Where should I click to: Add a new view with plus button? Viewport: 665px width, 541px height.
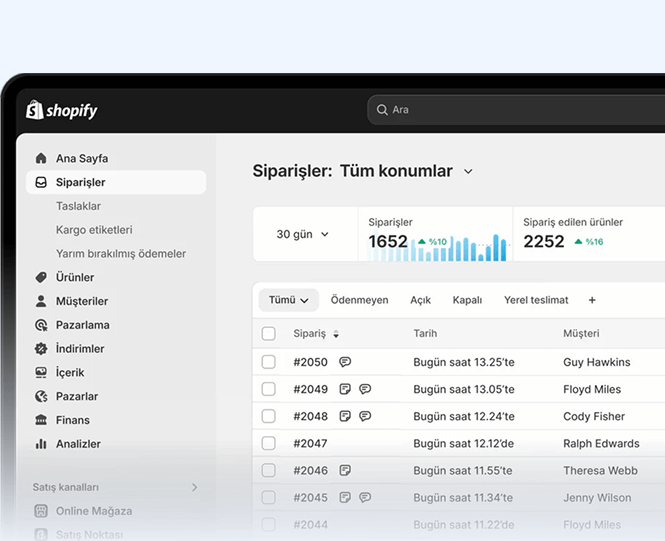[592, 300]
